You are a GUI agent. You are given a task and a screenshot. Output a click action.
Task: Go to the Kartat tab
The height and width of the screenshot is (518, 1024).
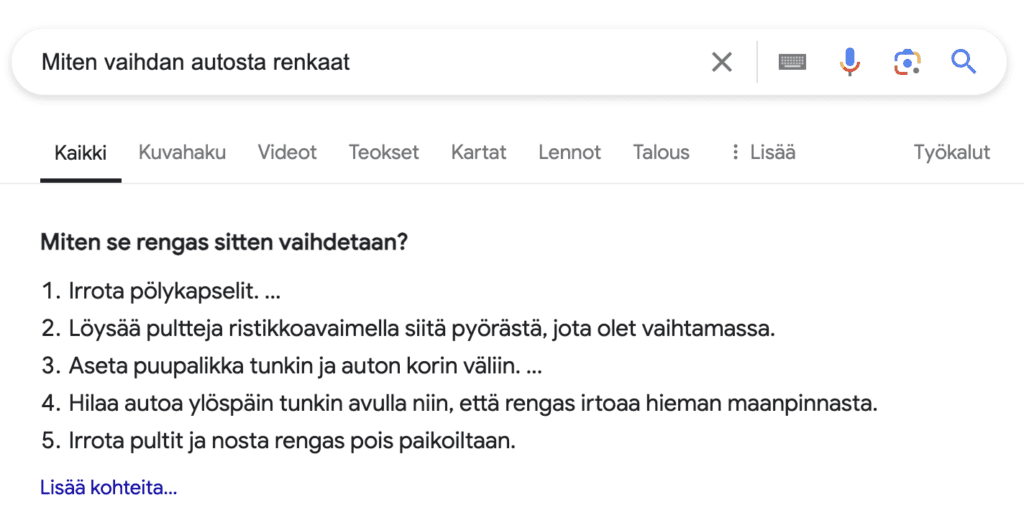point(478,152)
